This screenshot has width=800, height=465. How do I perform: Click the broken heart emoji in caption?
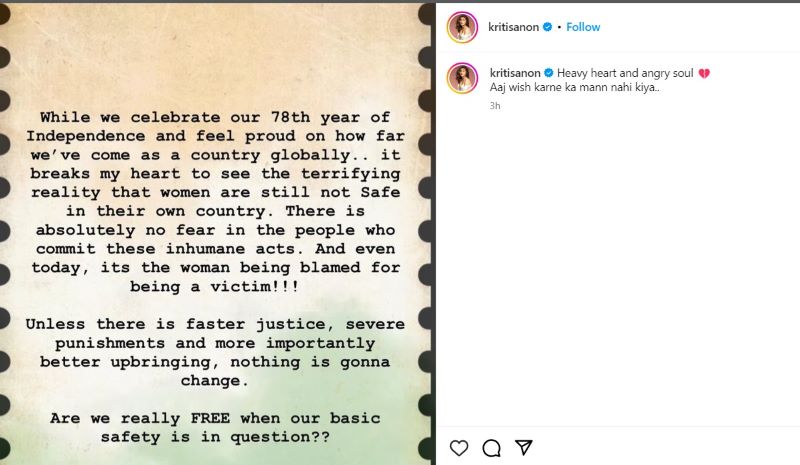point(704,74)
